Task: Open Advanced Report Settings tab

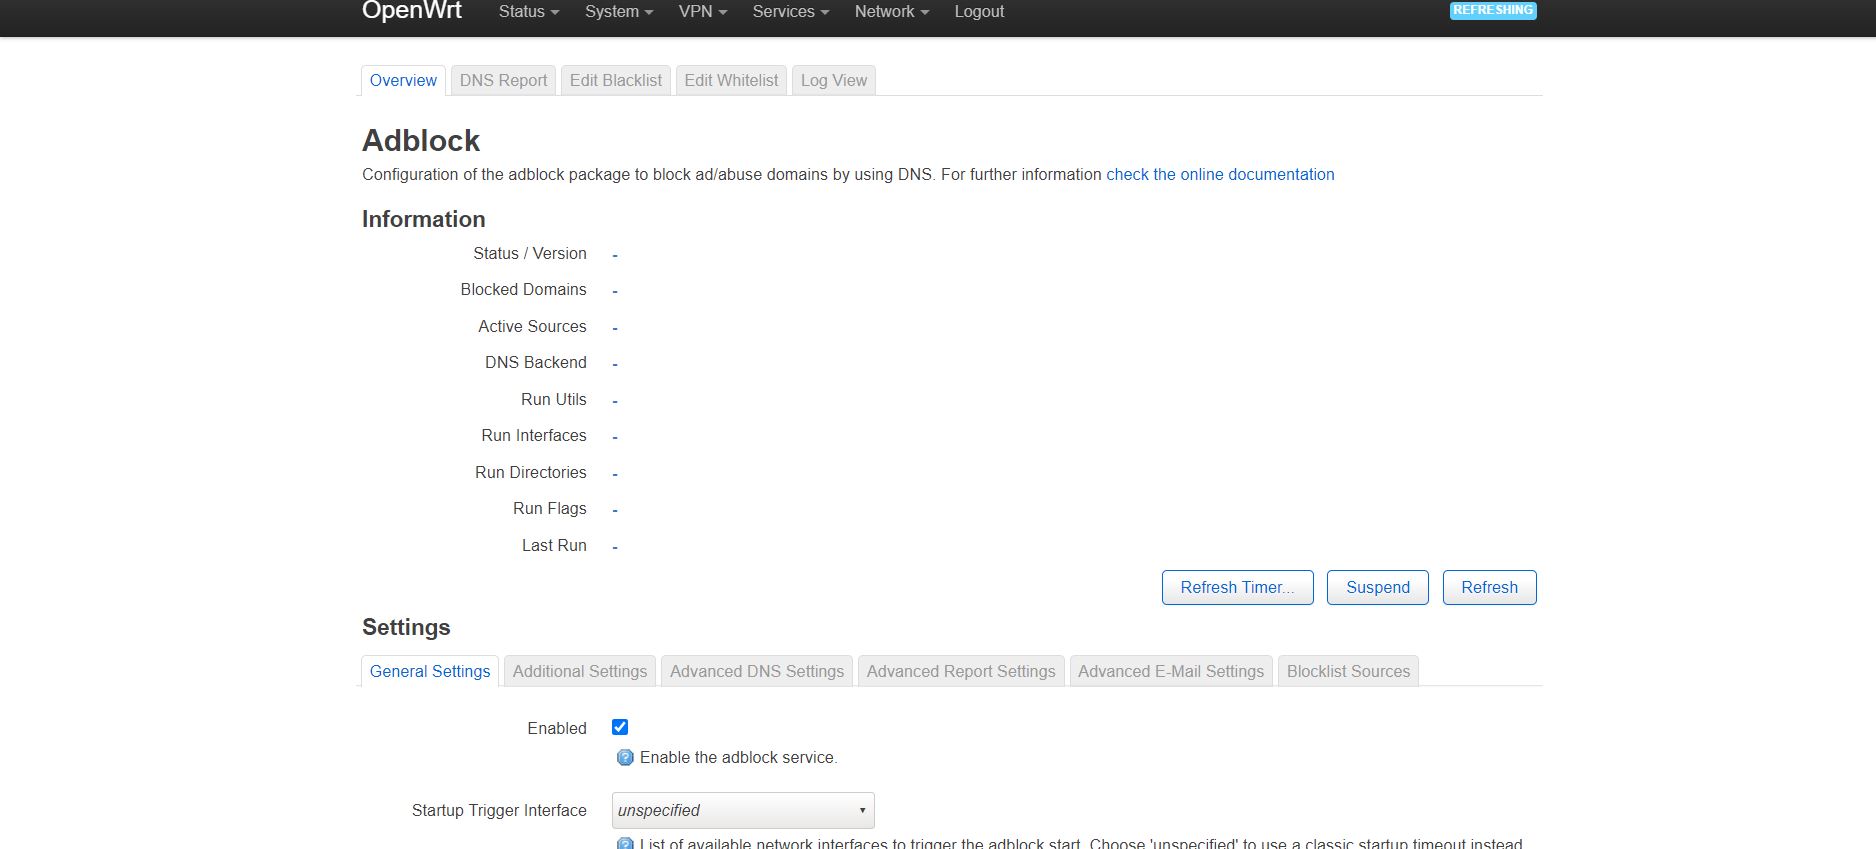Action: pyautogui.click(x=961, y=671)
